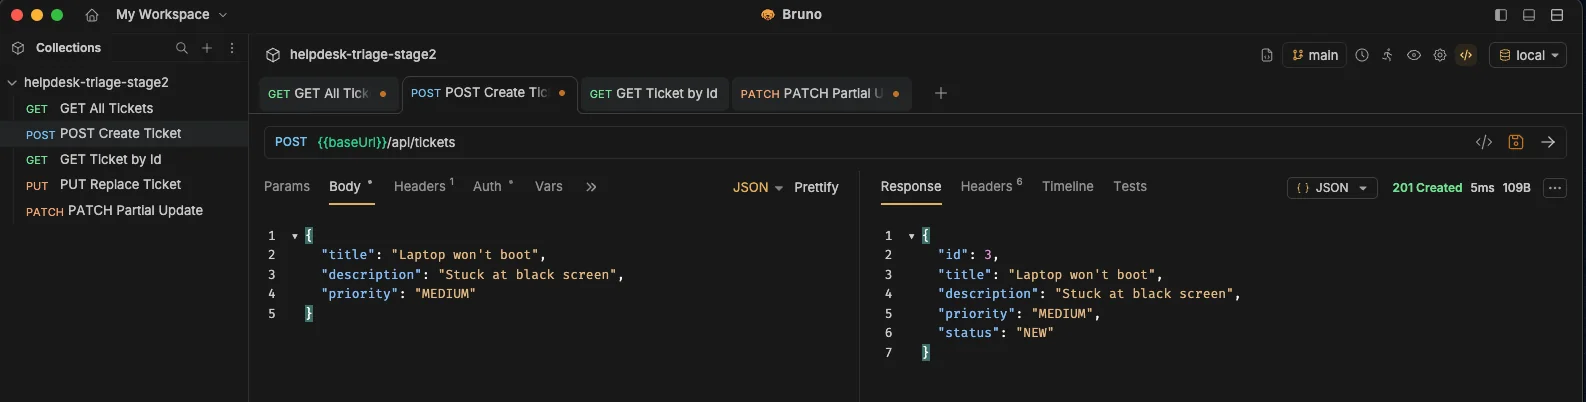1586x402 pixels.
Task: Click the "status": "NEW" response line
Action: (x=996, y=333)
